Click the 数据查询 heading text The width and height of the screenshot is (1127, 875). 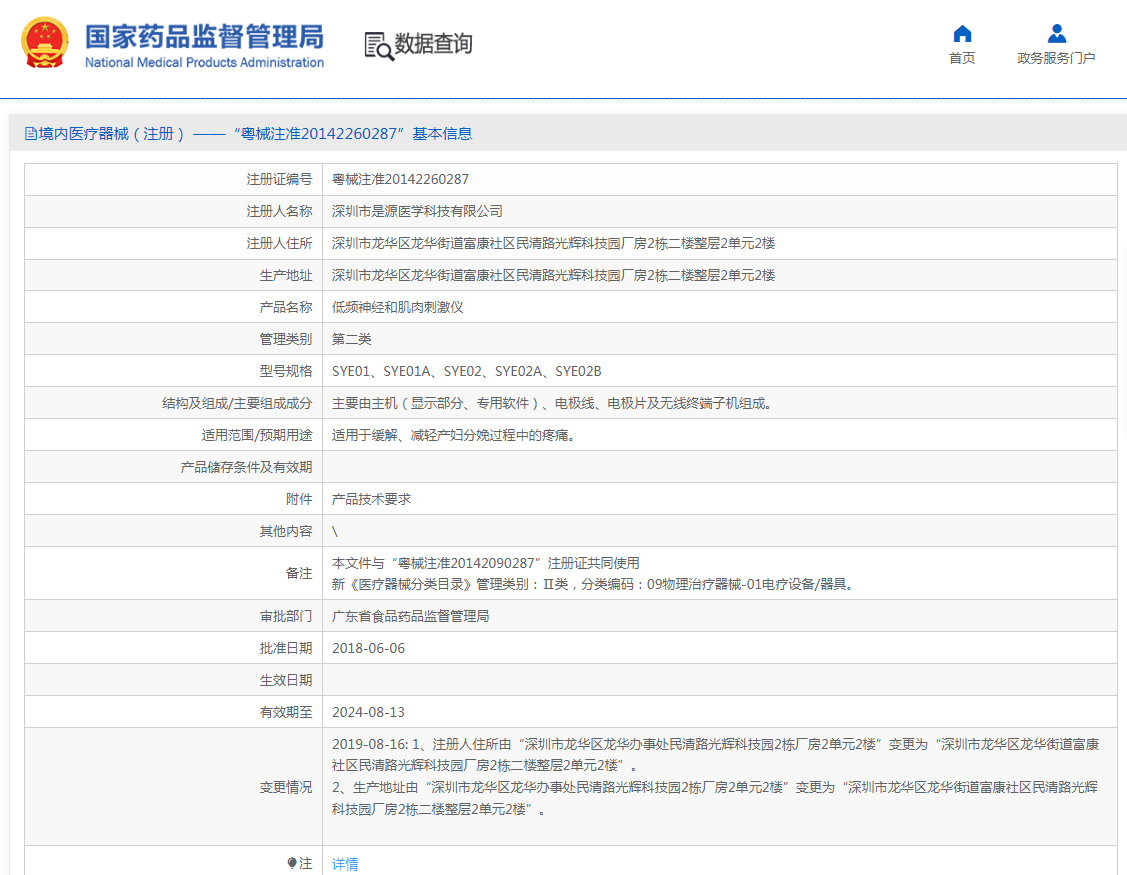pos(433,44)
